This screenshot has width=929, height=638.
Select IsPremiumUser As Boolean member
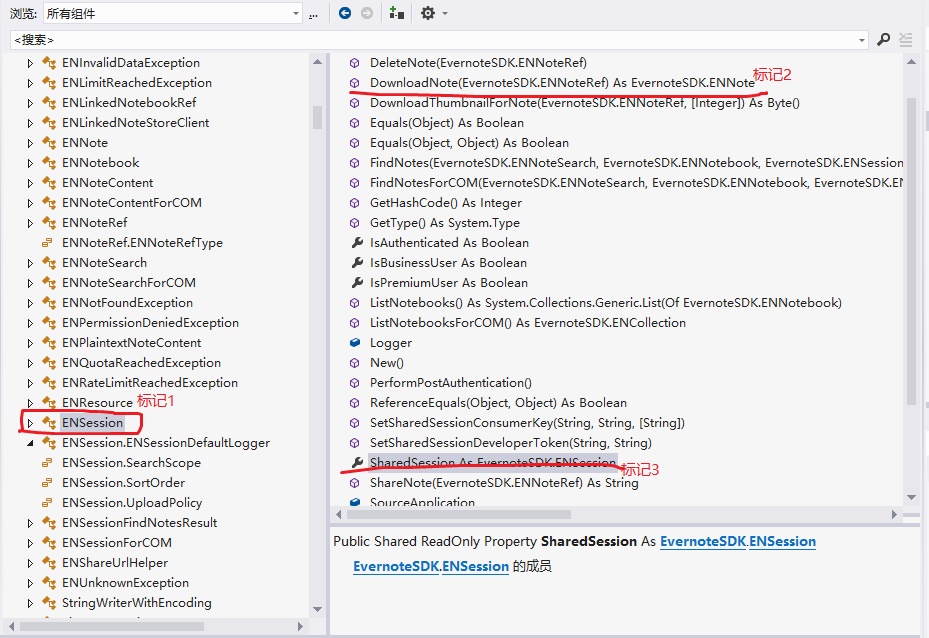pos(449,283)
